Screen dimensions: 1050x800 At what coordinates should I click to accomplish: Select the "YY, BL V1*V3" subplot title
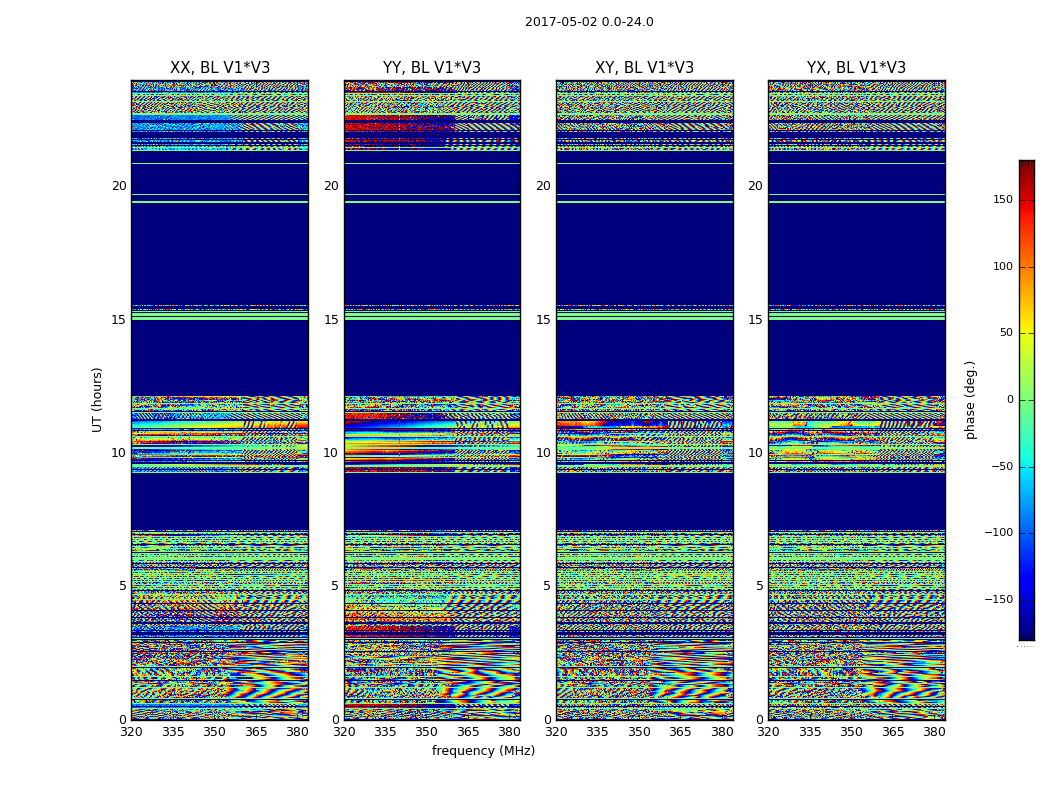tap(432, 68)
